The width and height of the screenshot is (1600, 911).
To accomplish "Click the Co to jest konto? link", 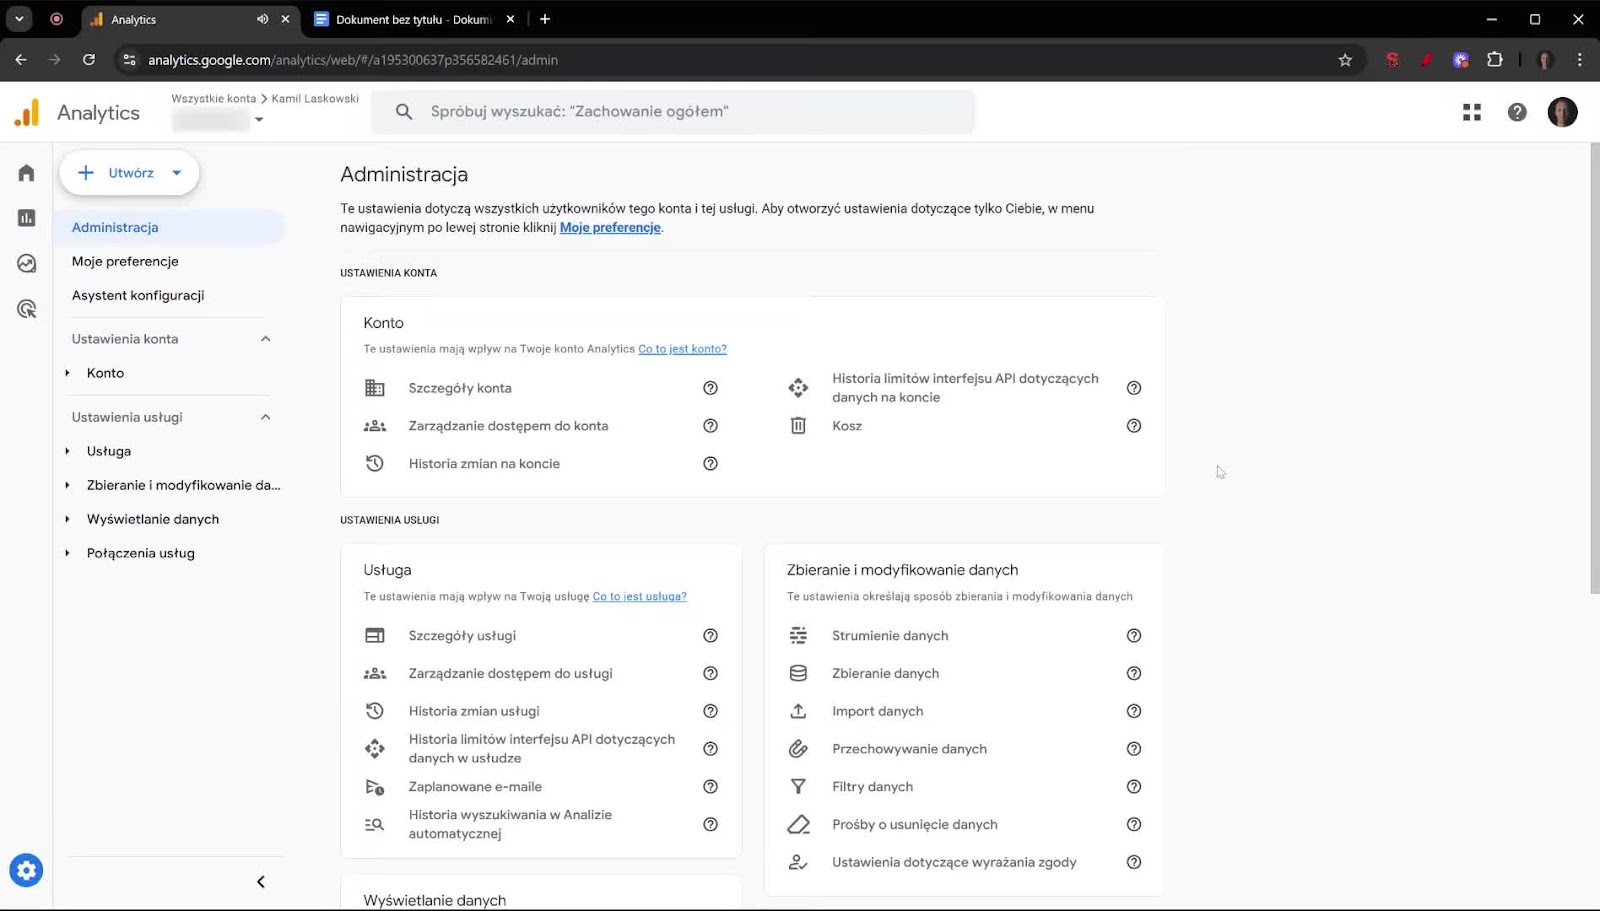I will coord(682,349).
